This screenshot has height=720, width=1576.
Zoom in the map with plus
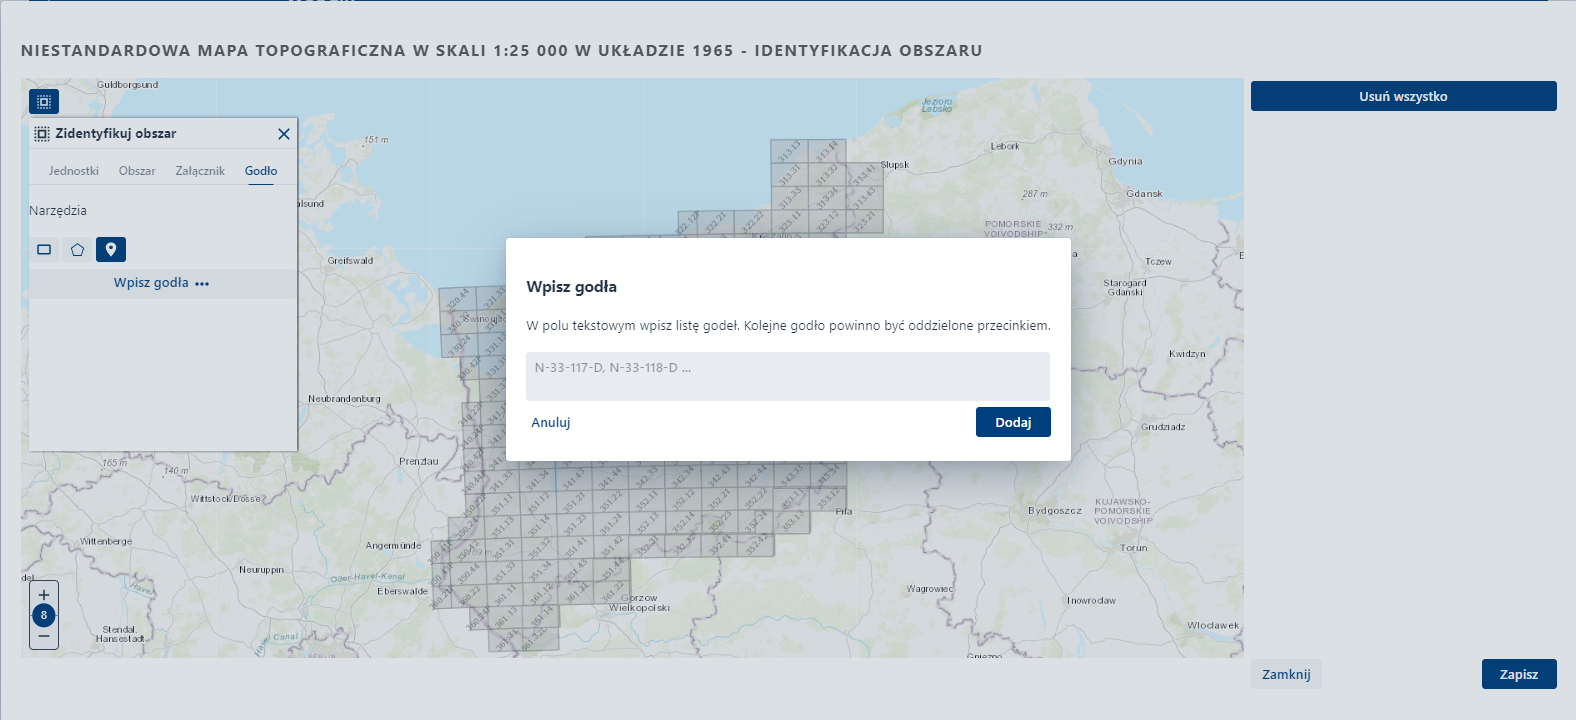pyautogui.click(x=44, y=595)
